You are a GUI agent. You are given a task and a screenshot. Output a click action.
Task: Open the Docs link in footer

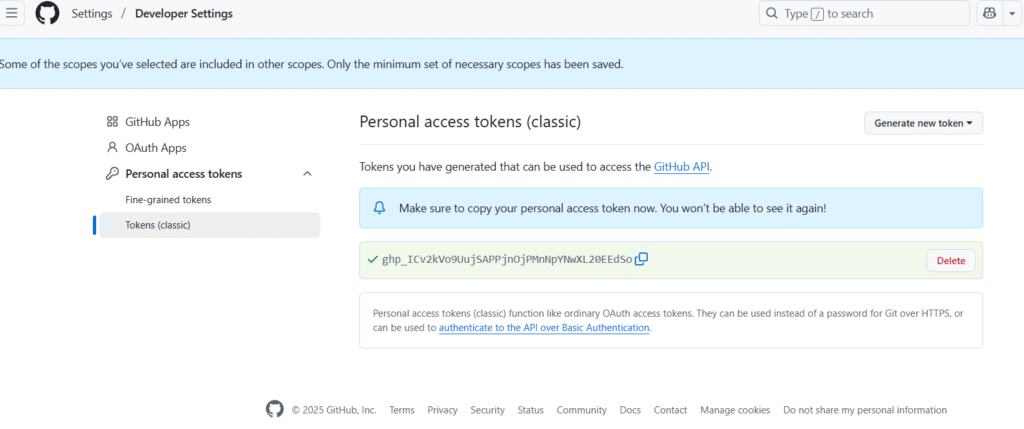630,410
